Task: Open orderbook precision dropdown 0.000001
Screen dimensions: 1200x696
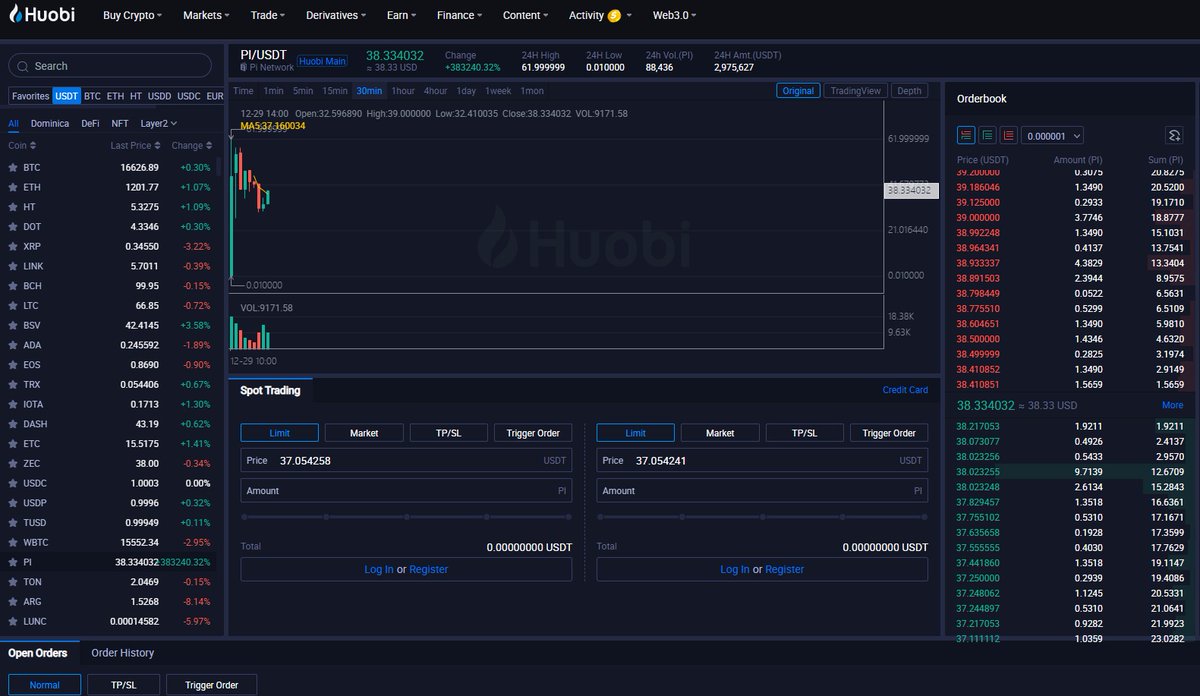Action: click(1052, 136)
